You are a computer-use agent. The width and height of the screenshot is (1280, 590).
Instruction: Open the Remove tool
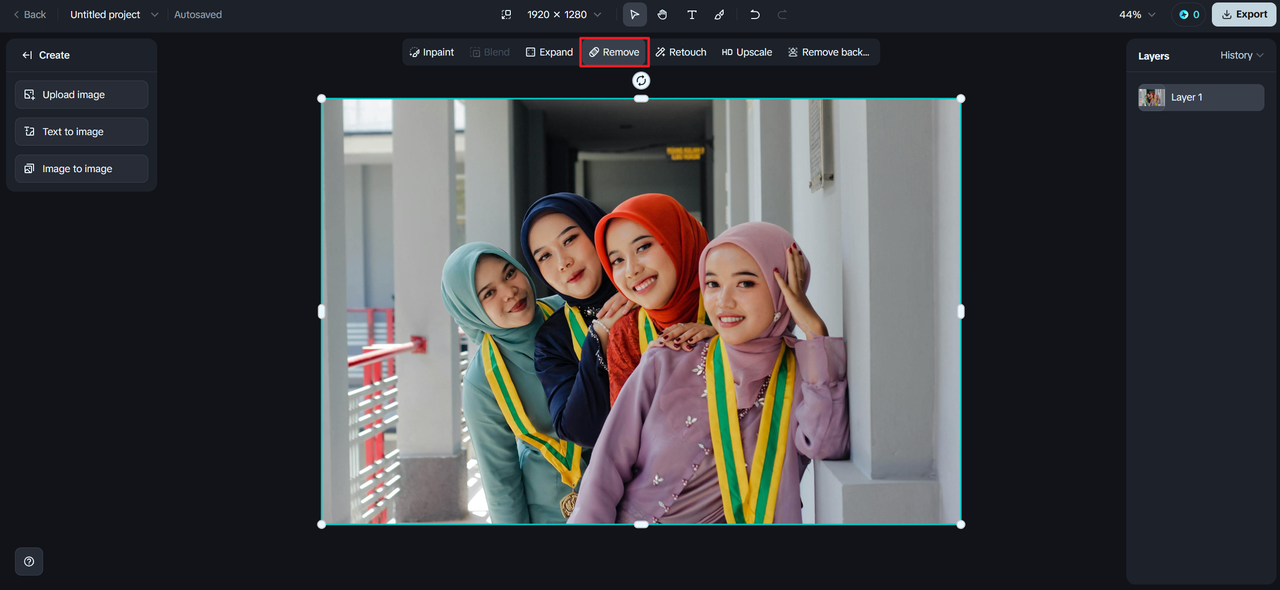[614, 52]
